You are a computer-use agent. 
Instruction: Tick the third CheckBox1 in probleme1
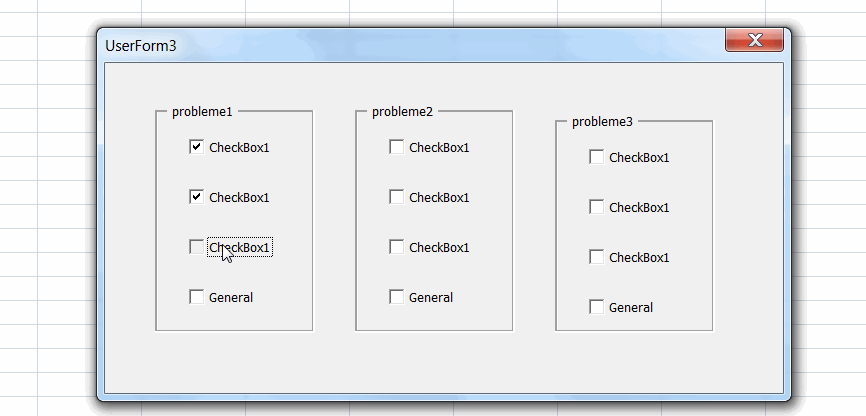coord(196,247)
